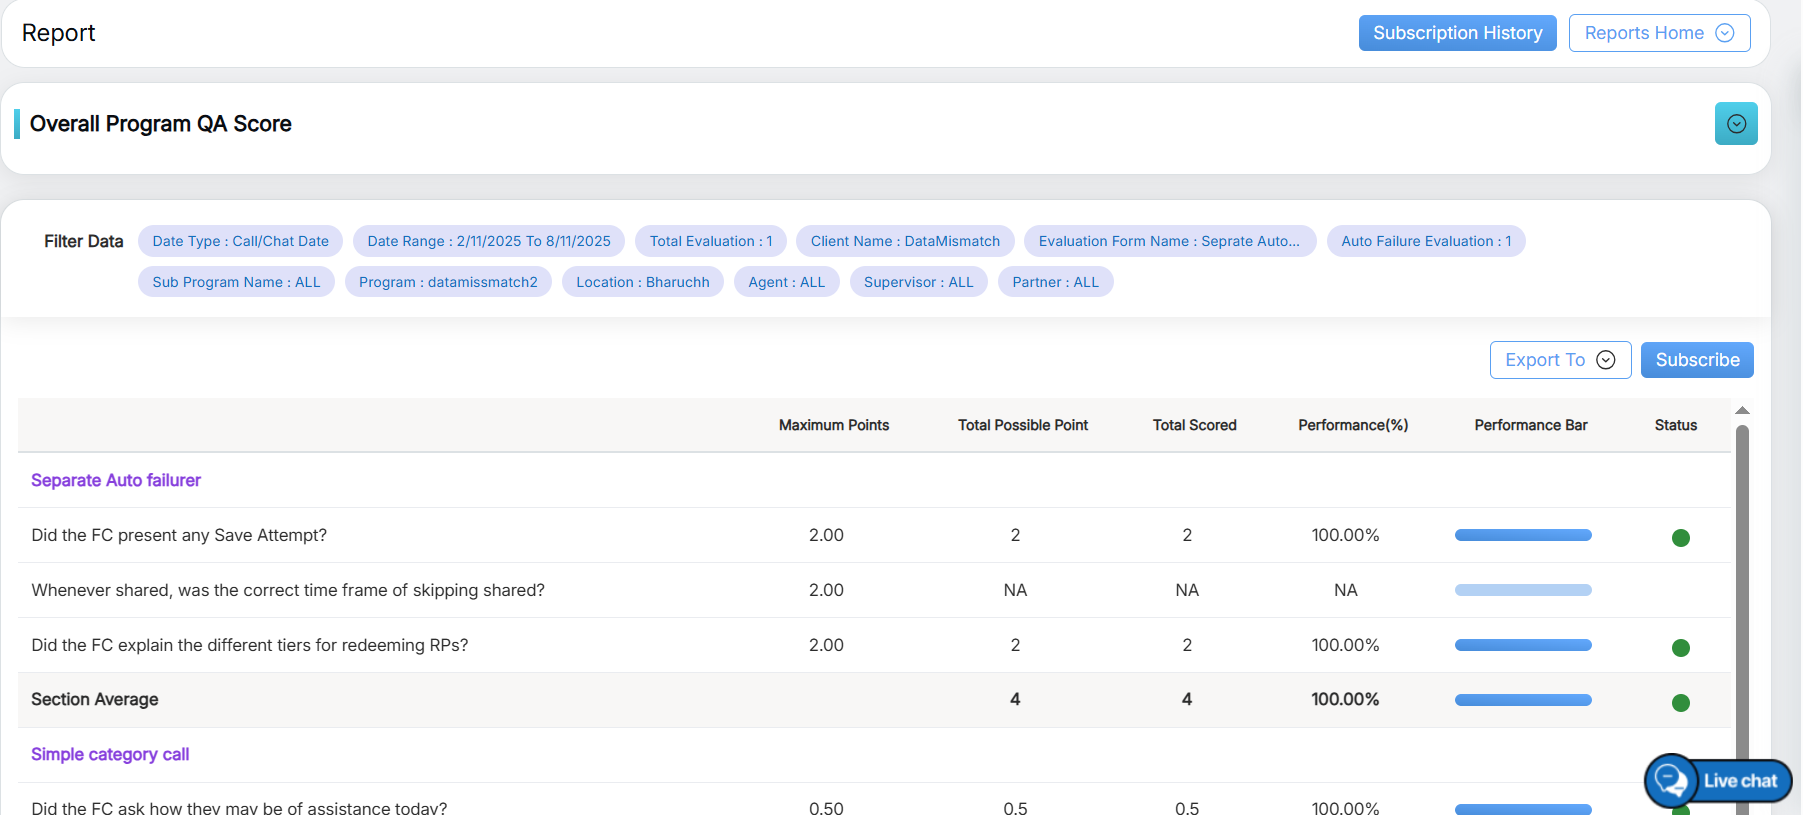Click the Auto Failure Evaluation filter chip
The image size is (1803, 815).
pyautogui.click(x=1425, y=241)
